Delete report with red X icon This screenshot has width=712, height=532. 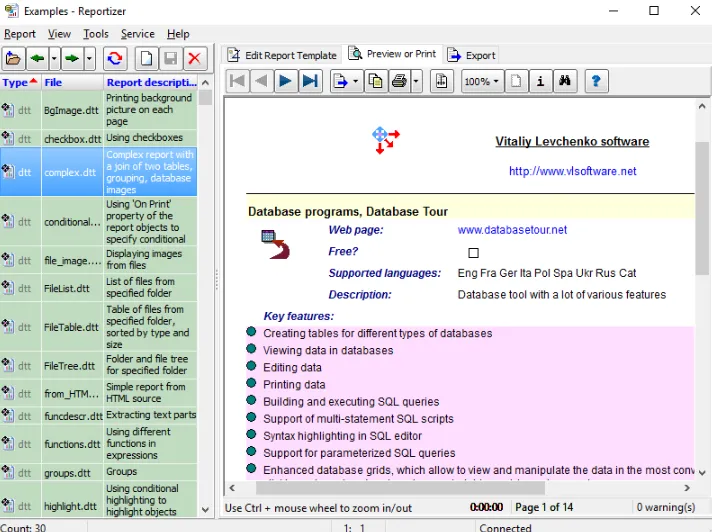(x=194, y=59)
